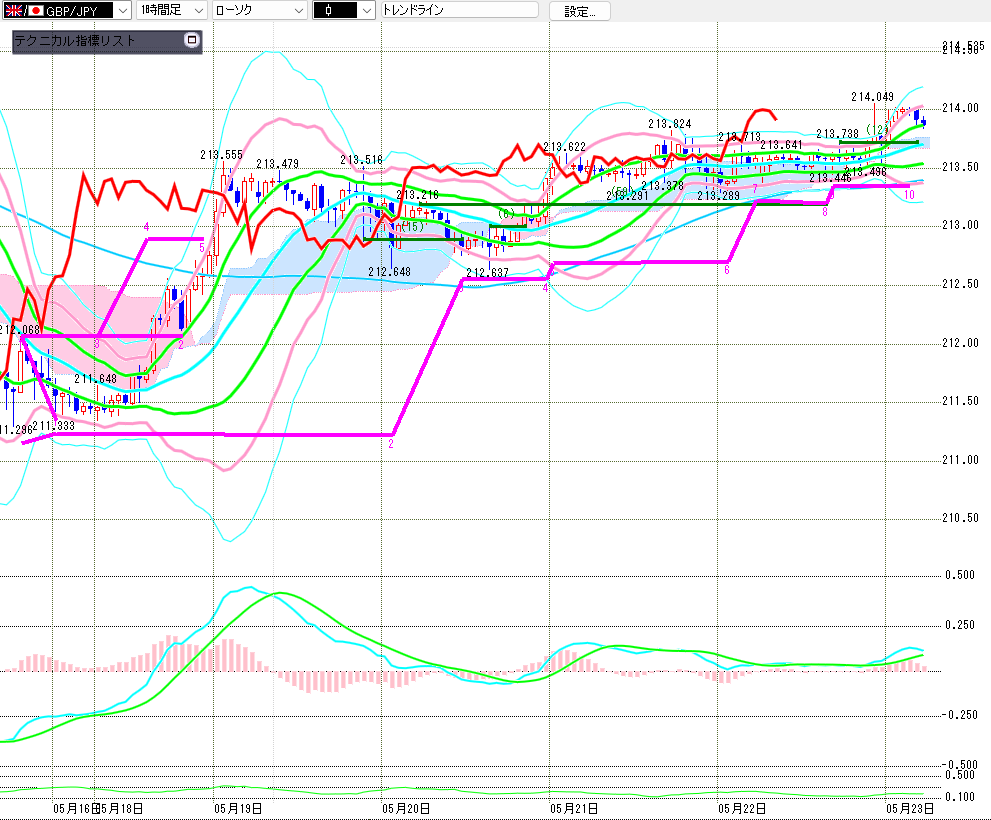Click the 210.50 price axis value
Viewport: 991px width, 820px height.
tap(960, 518)
